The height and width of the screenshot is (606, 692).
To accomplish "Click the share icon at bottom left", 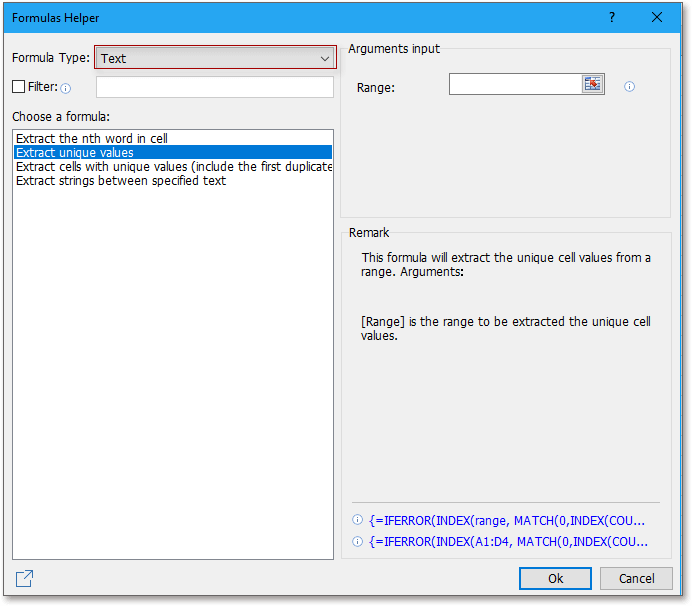I will (x=24, y=578).
